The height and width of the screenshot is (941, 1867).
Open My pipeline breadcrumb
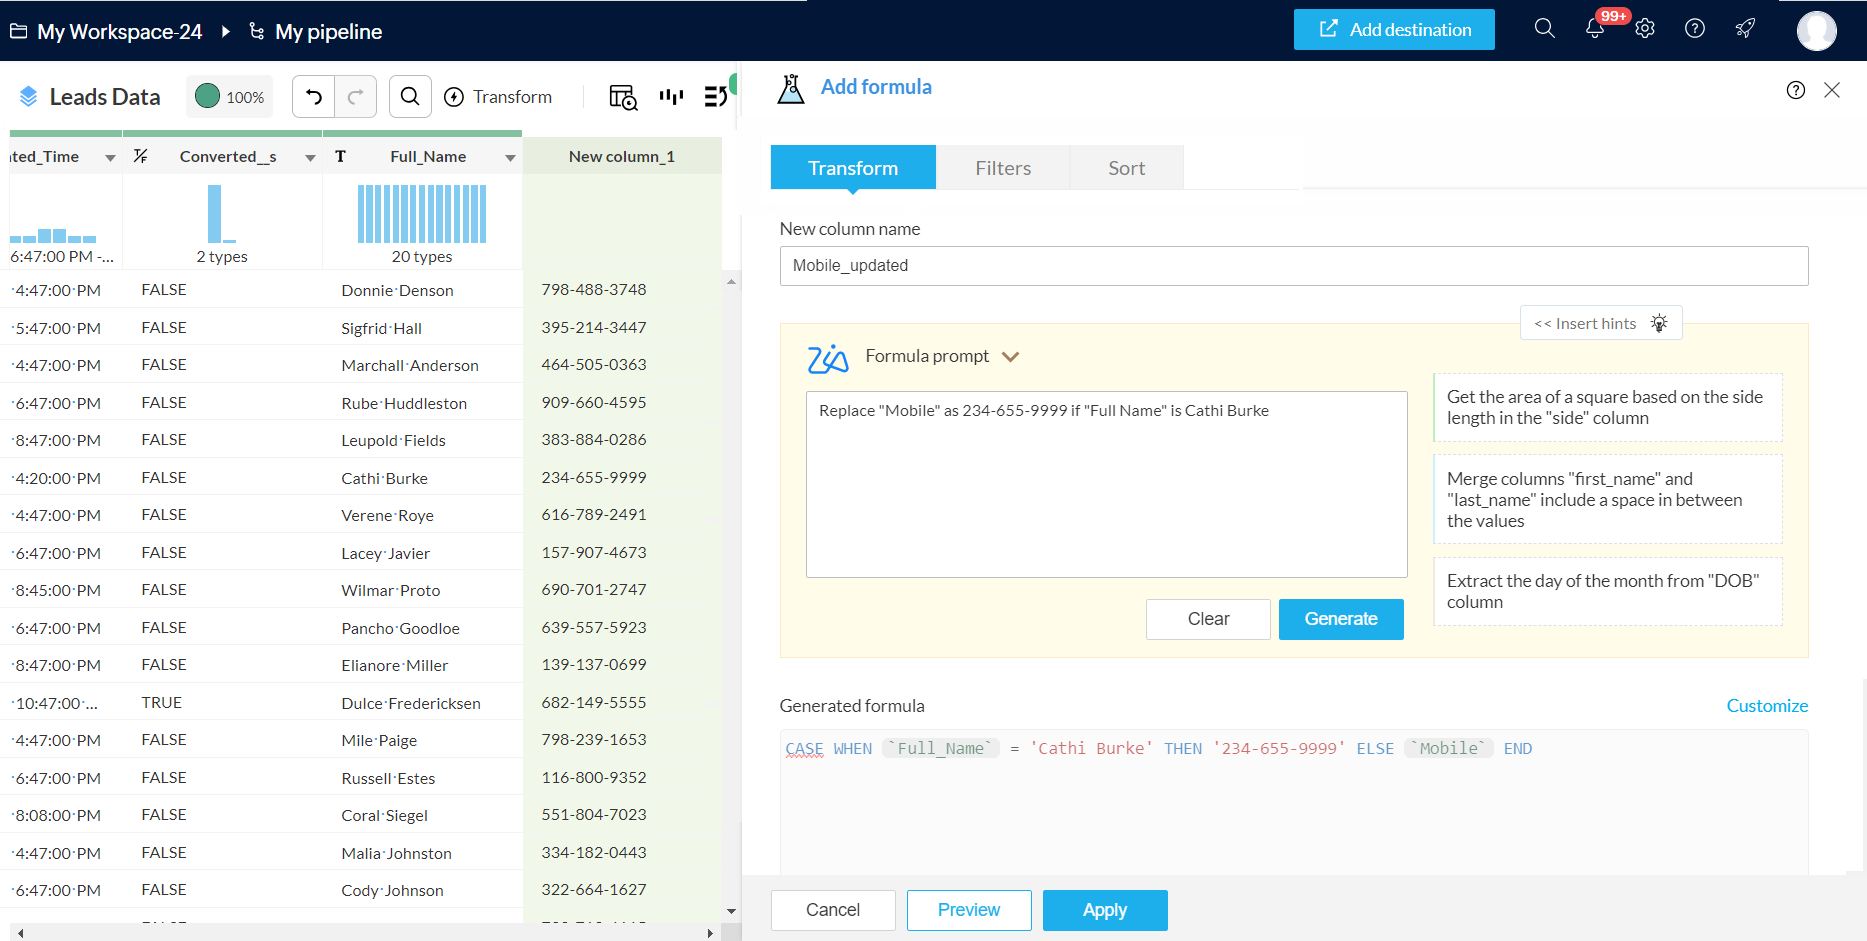[x=329, y=32]
